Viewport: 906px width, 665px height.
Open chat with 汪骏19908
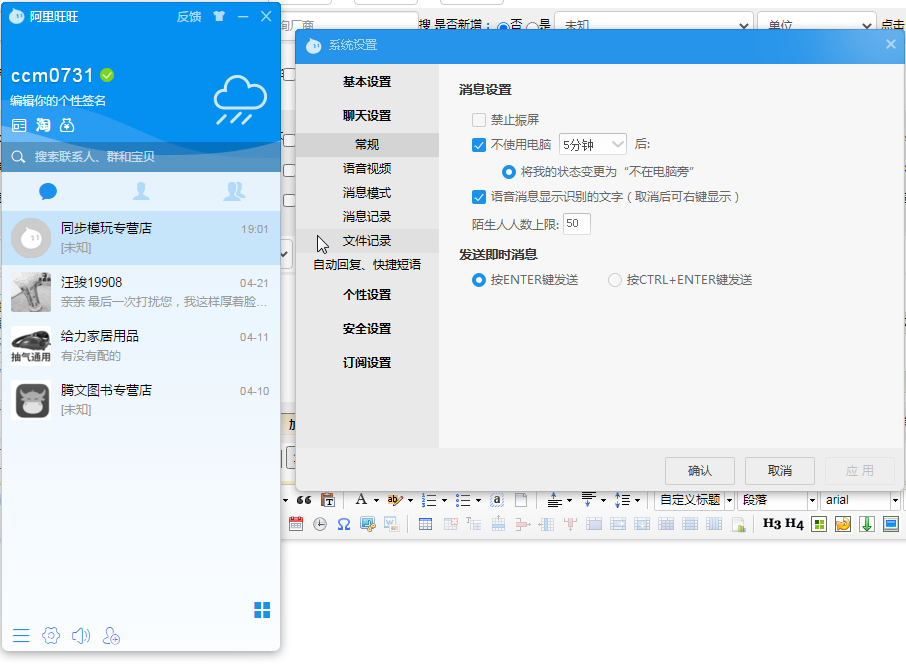141,292
